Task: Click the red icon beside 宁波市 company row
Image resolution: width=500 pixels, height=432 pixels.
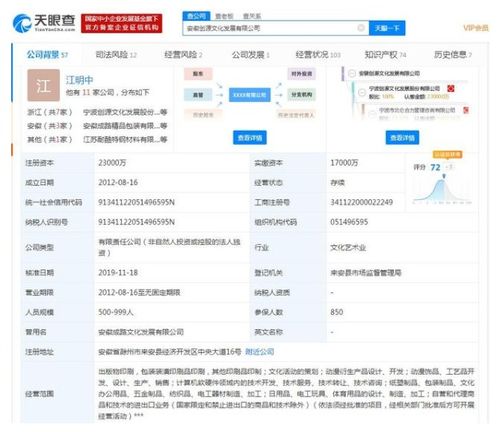Action: (x=466, y=110)
